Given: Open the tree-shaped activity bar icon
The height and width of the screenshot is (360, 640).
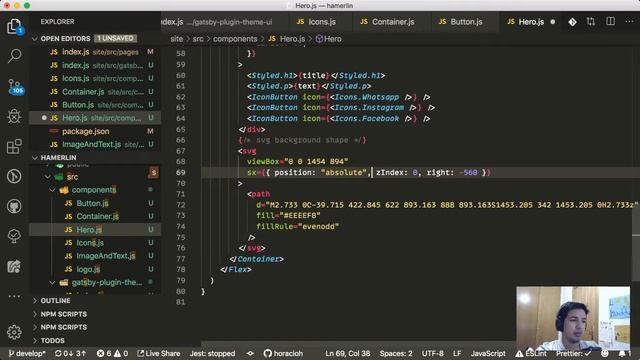Looking at the screenshot, I should pos(14,236).
